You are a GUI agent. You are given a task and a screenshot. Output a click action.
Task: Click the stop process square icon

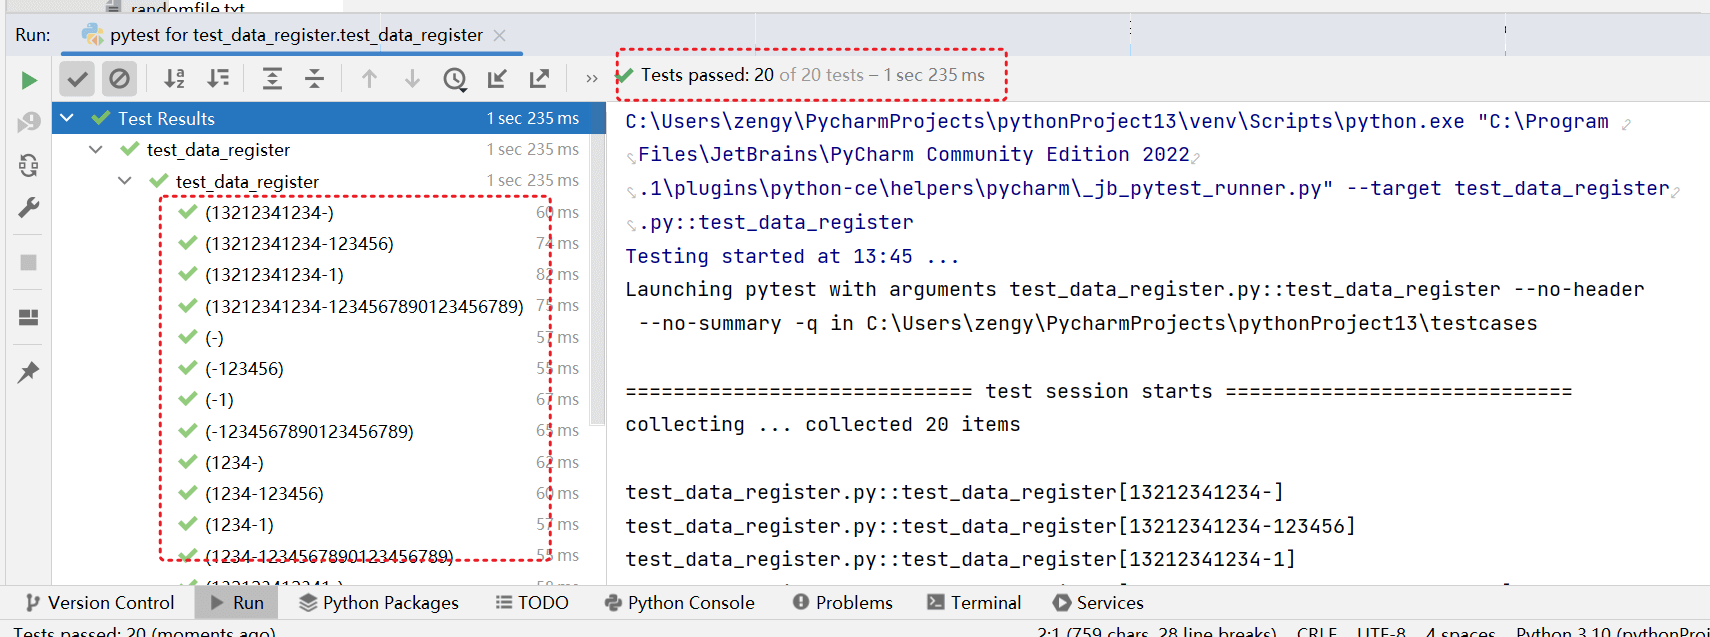[29, 262]
